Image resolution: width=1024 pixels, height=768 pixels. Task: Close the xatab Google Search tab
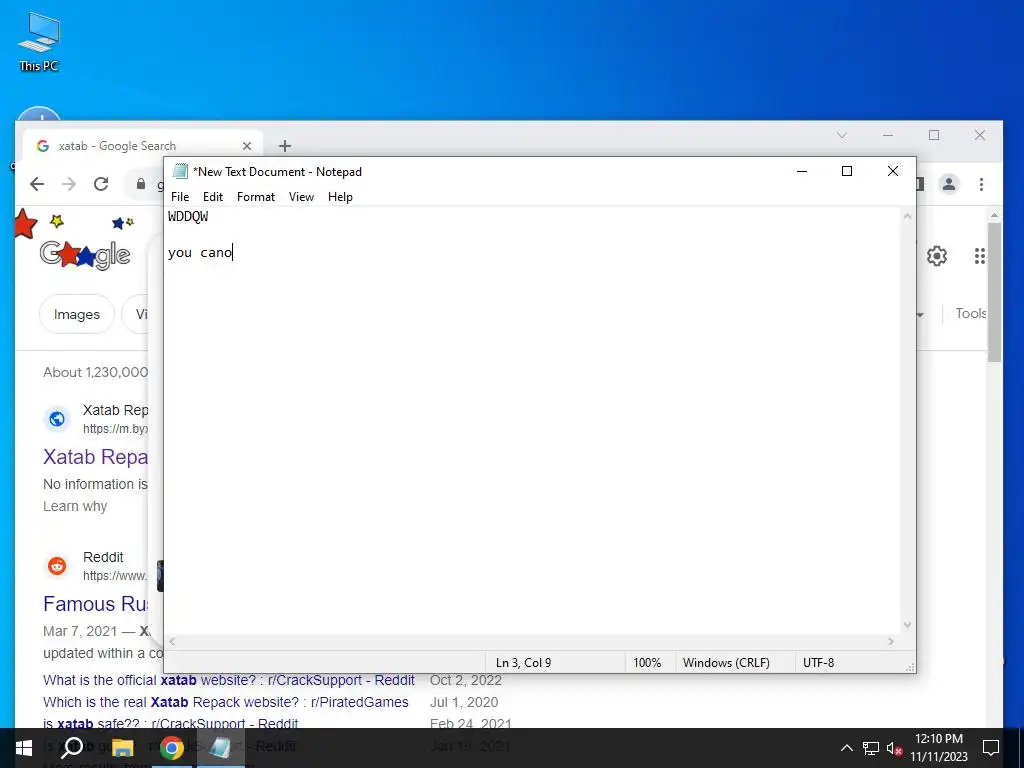[x=247, y=146]
